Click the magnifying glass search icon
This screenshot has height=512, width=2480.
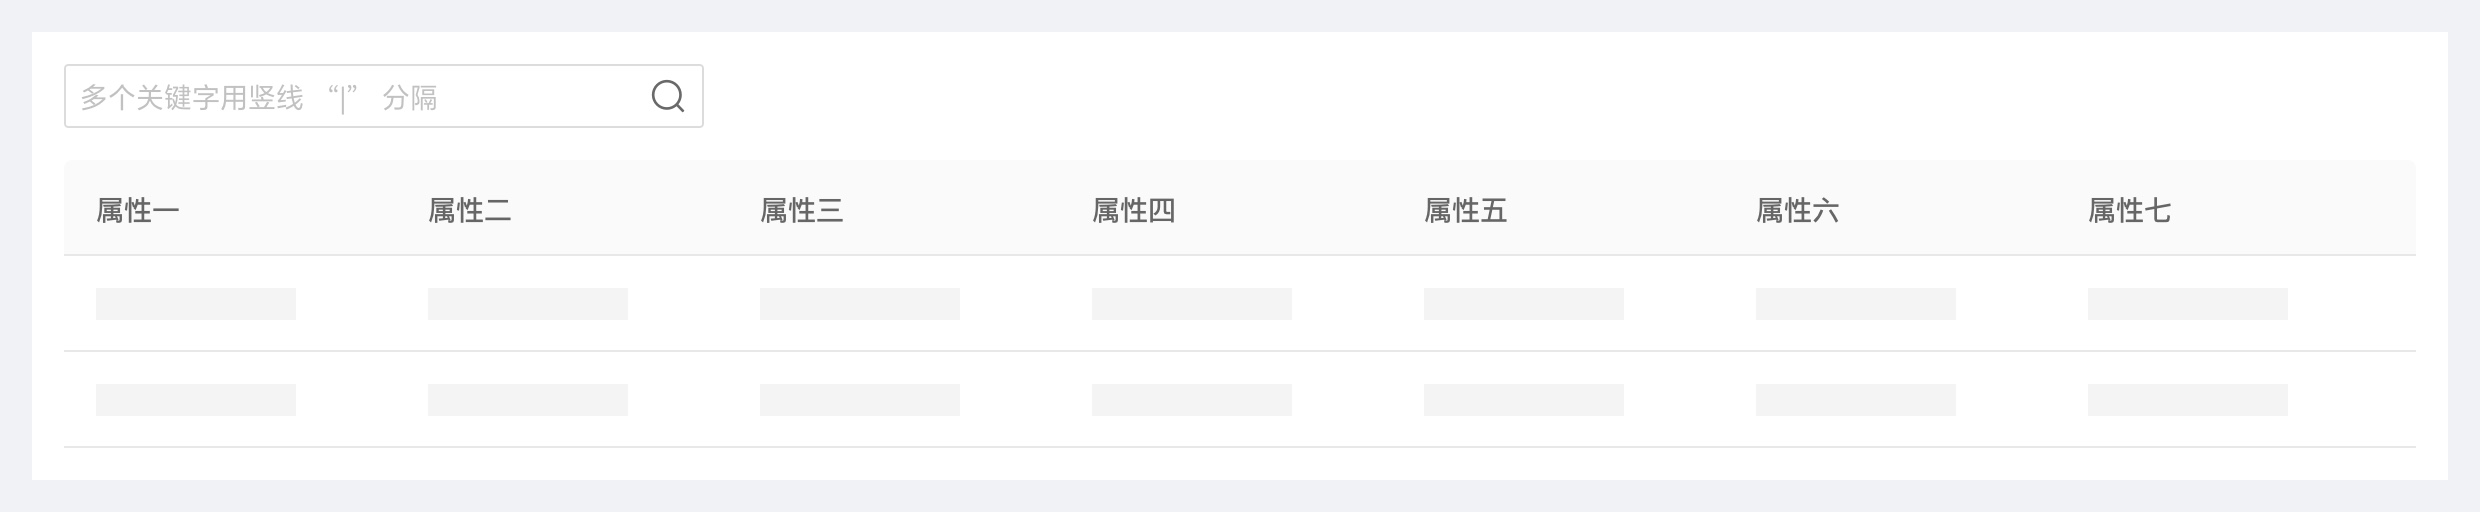tap(667, 96)
